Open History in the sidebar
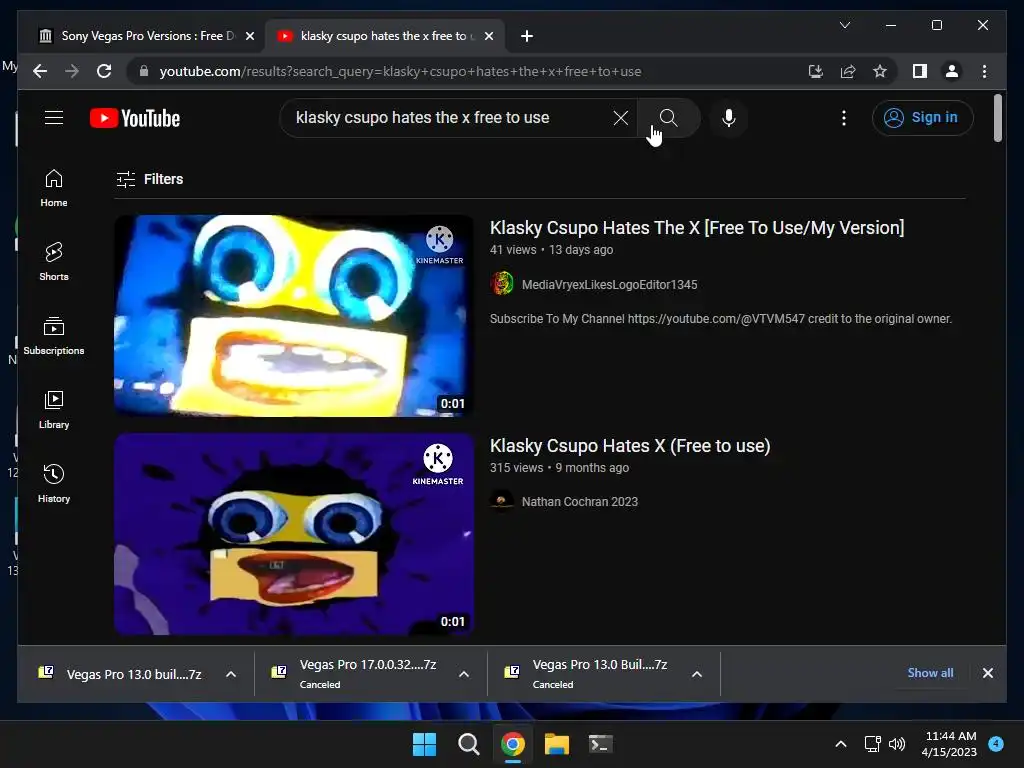This screenshot has width=1024, height=768. click(x=54, y=483)
